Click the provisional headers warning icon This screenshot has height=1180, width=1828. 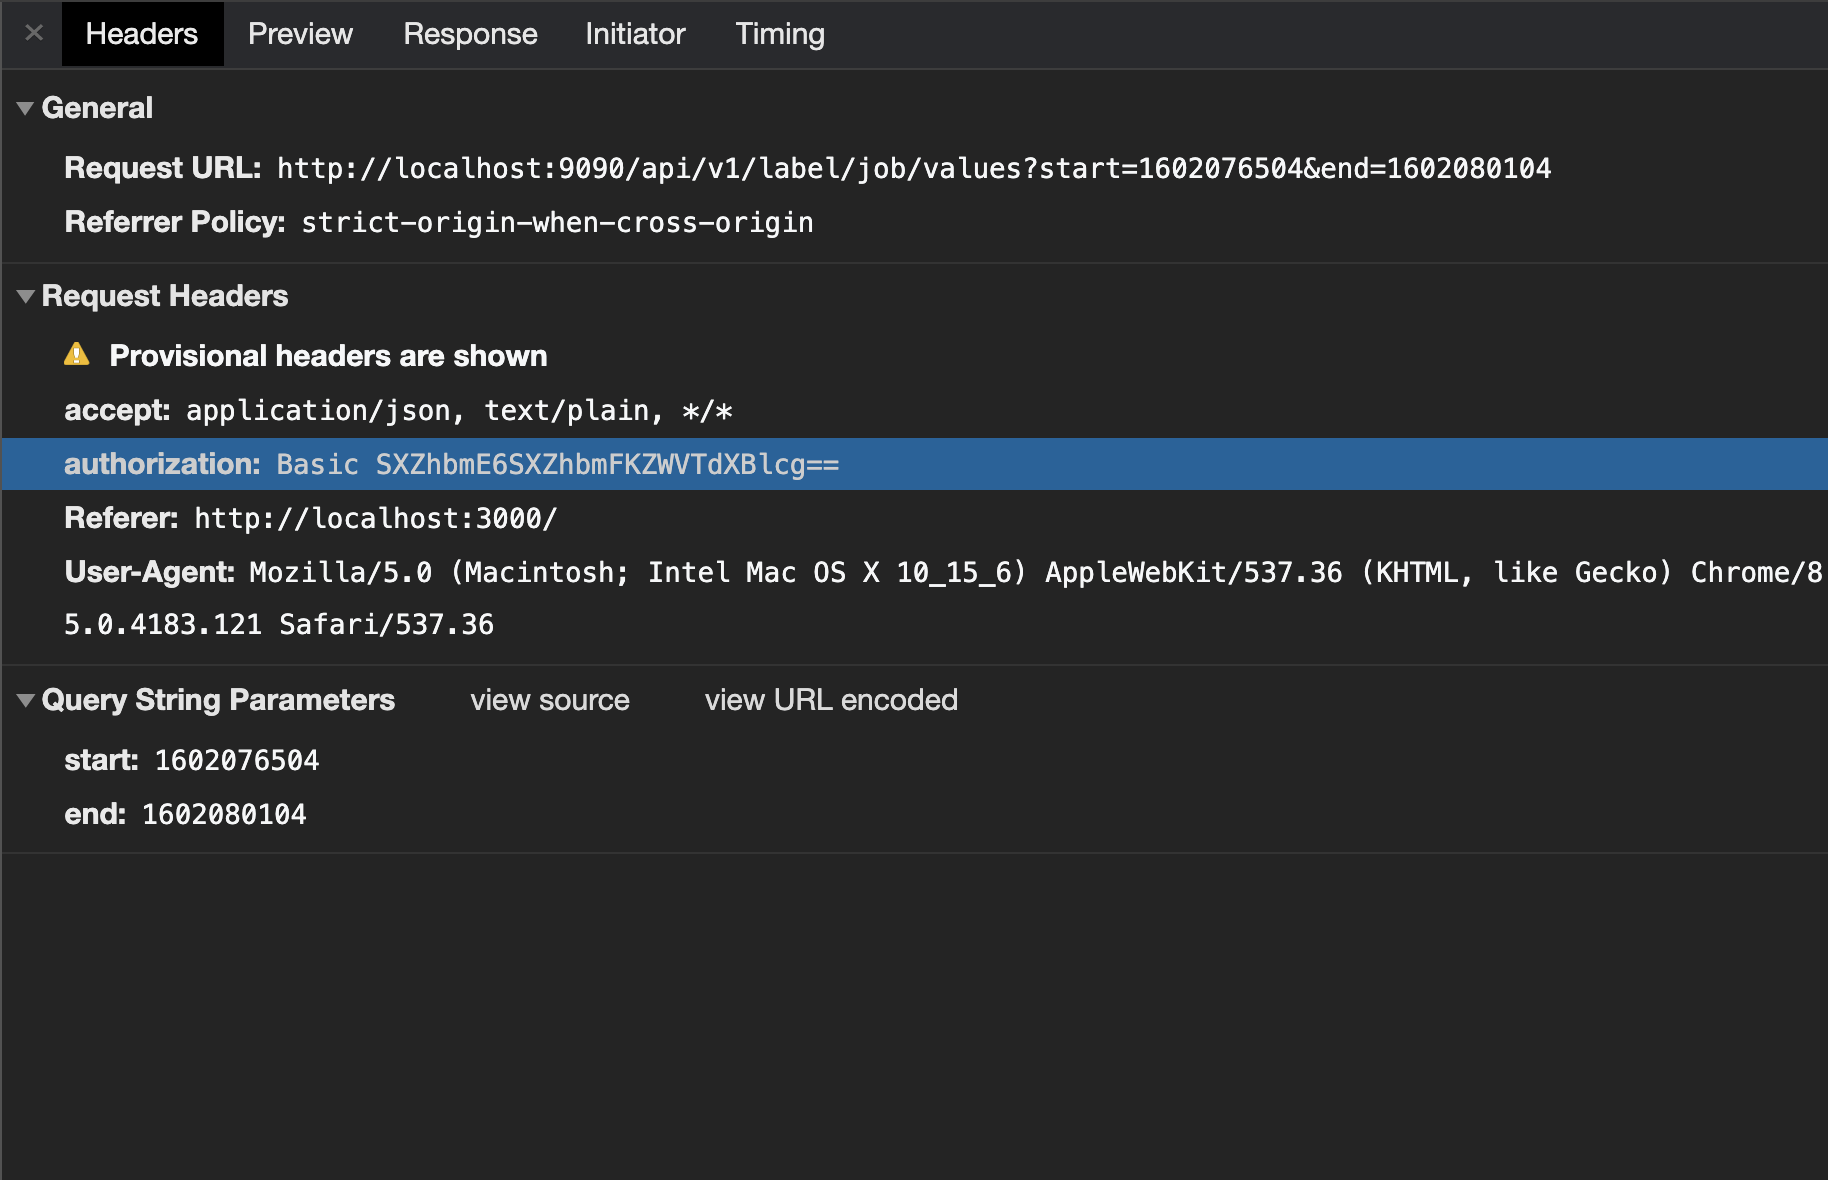[77, 354]
